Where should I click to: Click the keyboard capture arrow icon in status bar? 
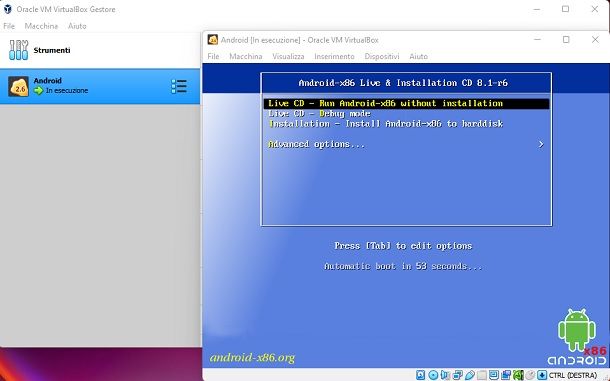tap(542, 375)
